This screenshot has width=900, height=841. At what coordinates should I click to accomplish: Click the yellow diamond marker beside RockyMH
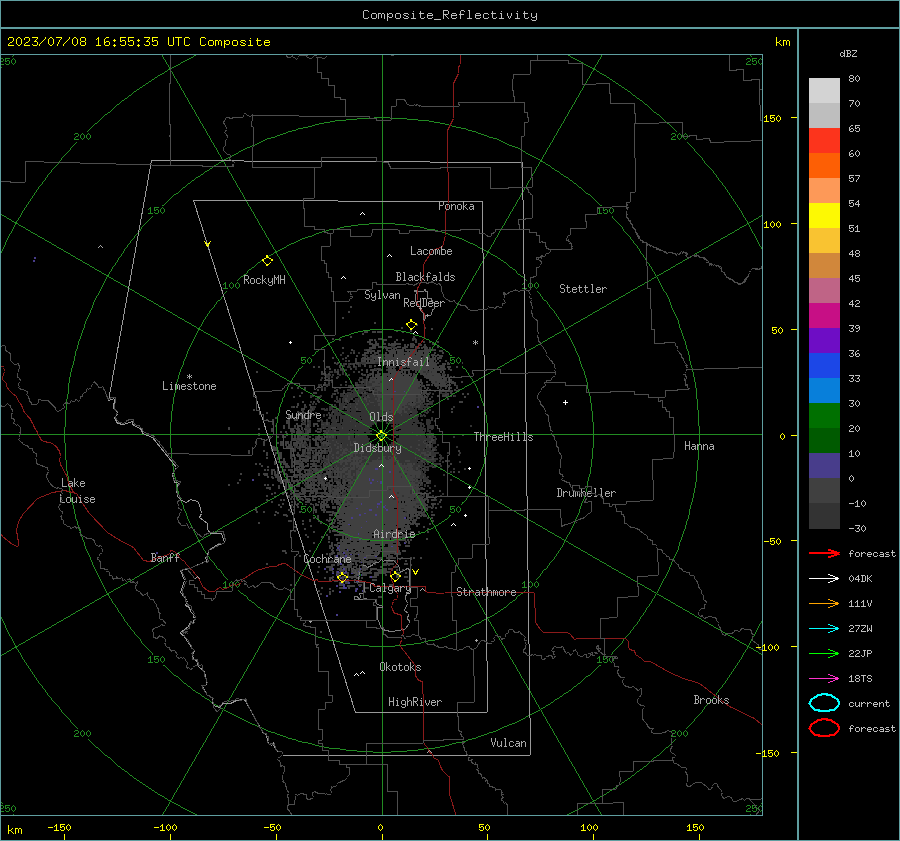coord(267,261)
